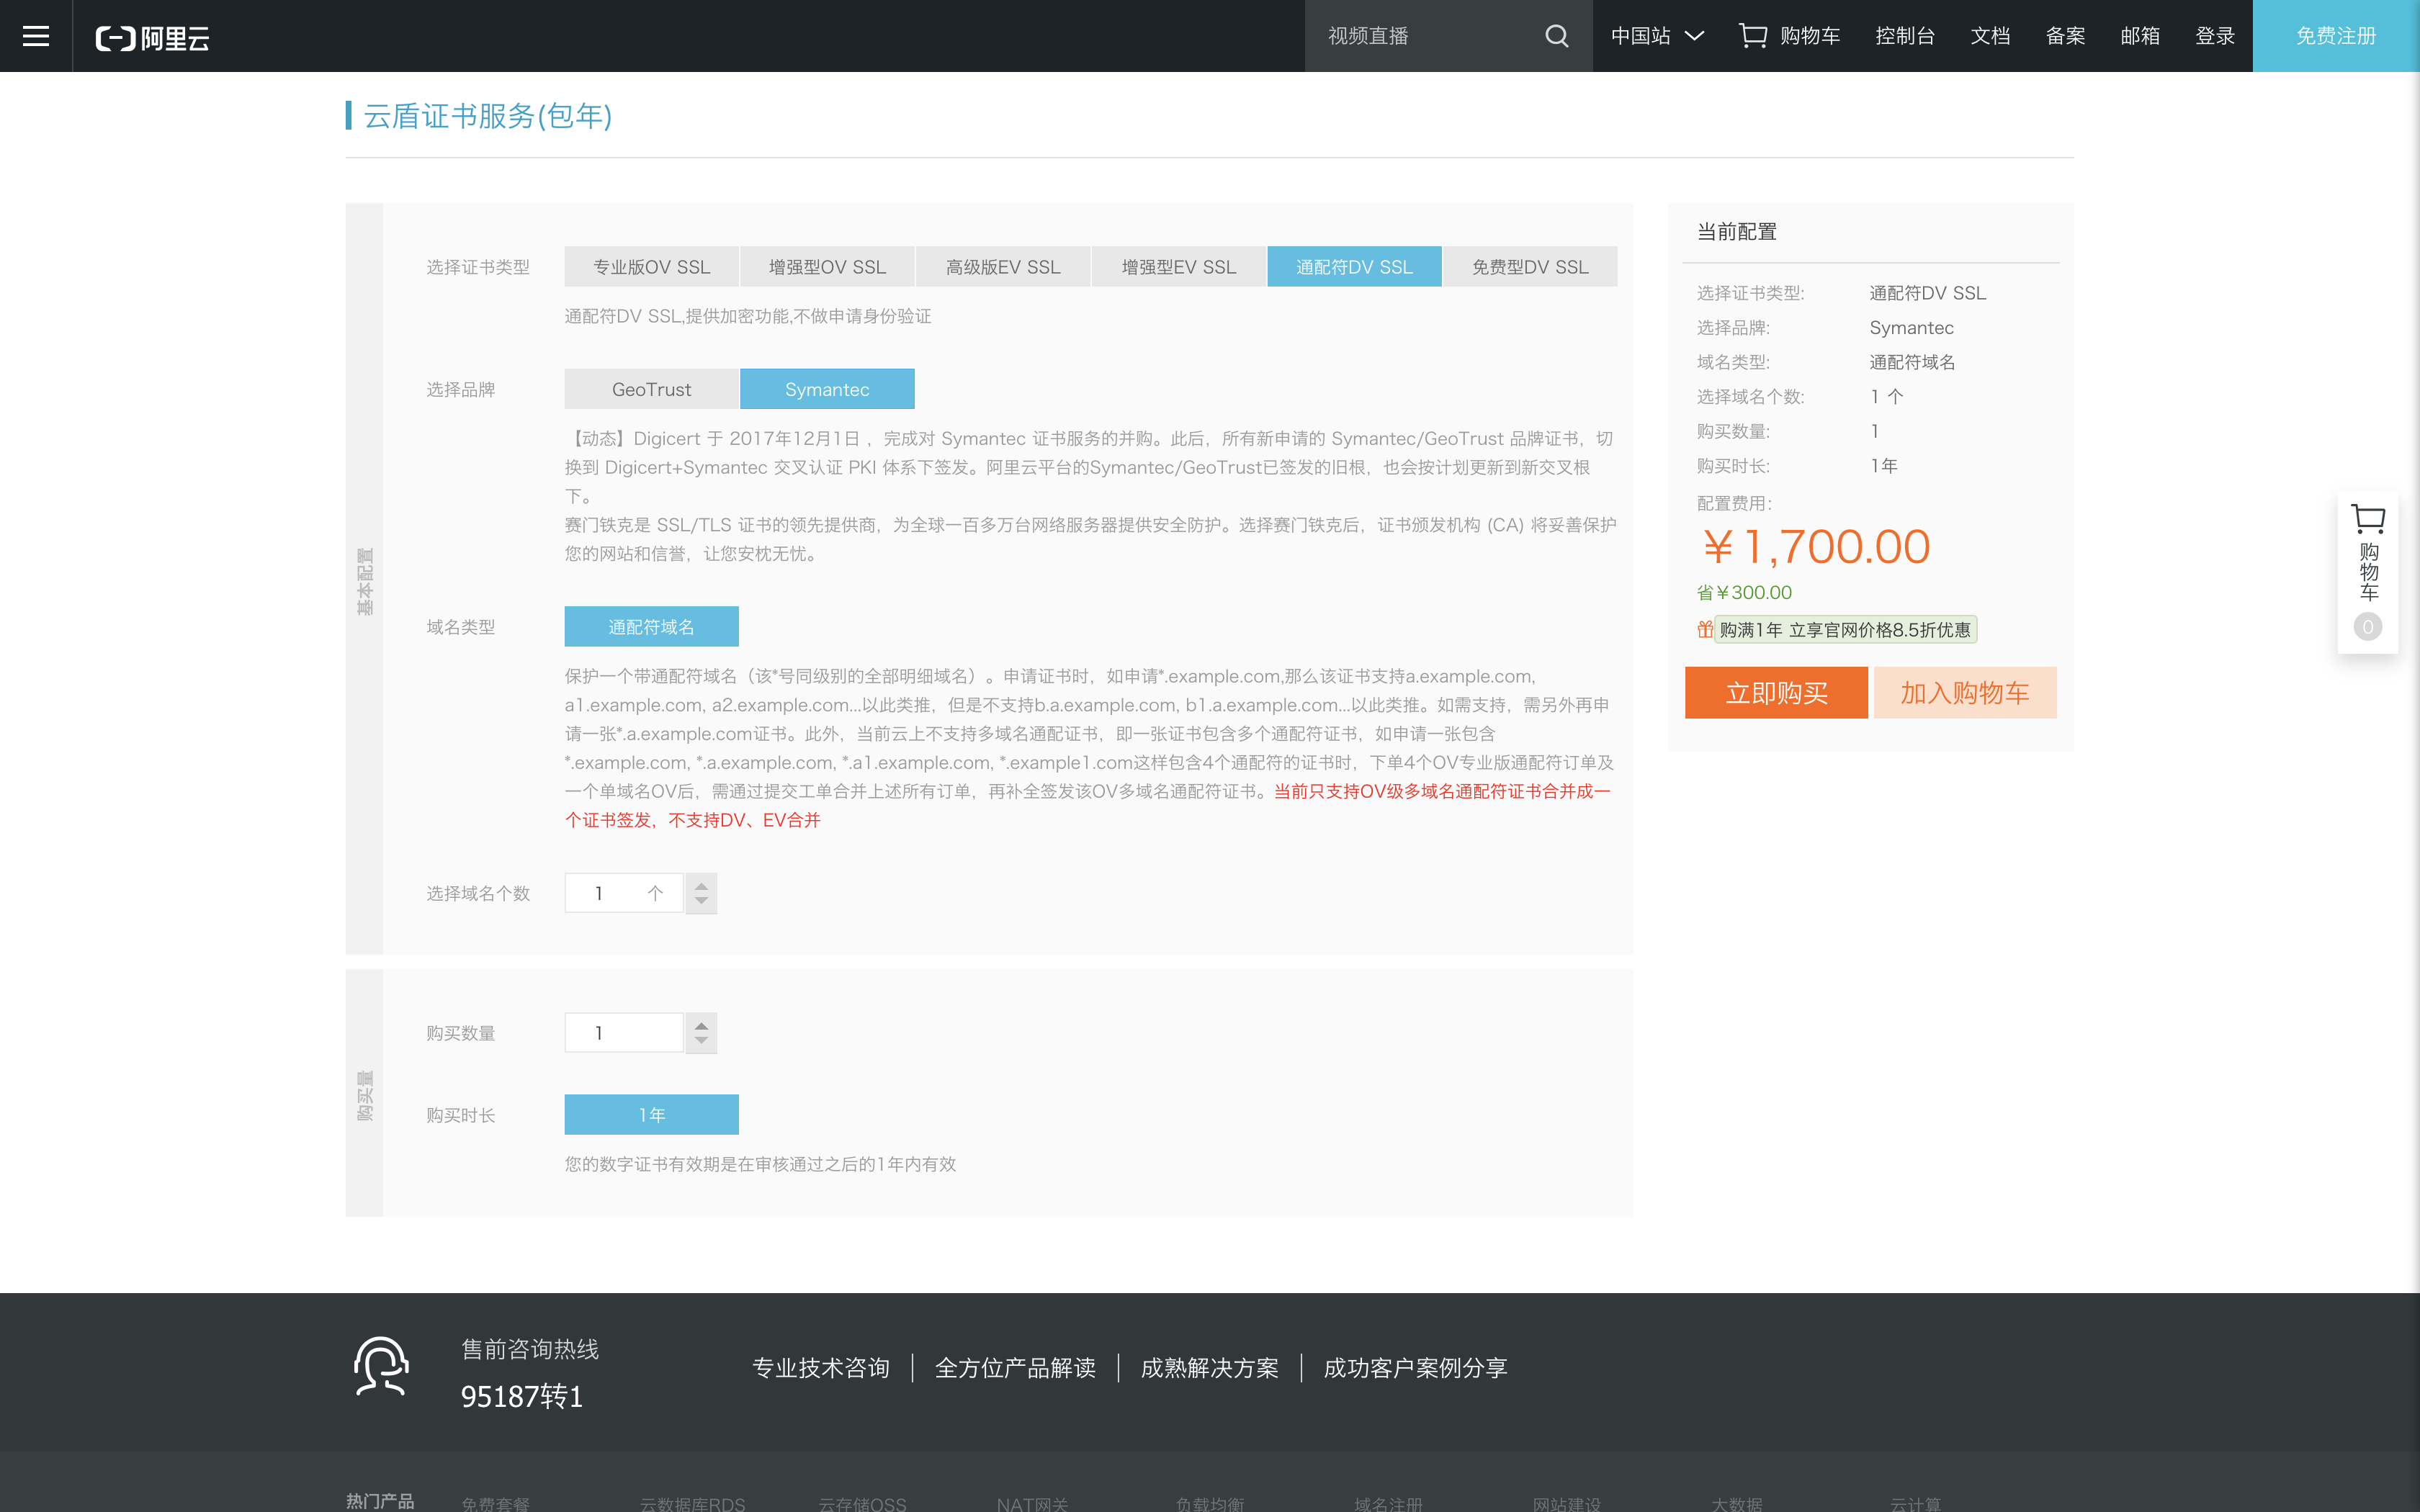Expand the 中国站 region dropdown
The height and width of the screenshot is (1512, 2420).
coord(1657,36)
